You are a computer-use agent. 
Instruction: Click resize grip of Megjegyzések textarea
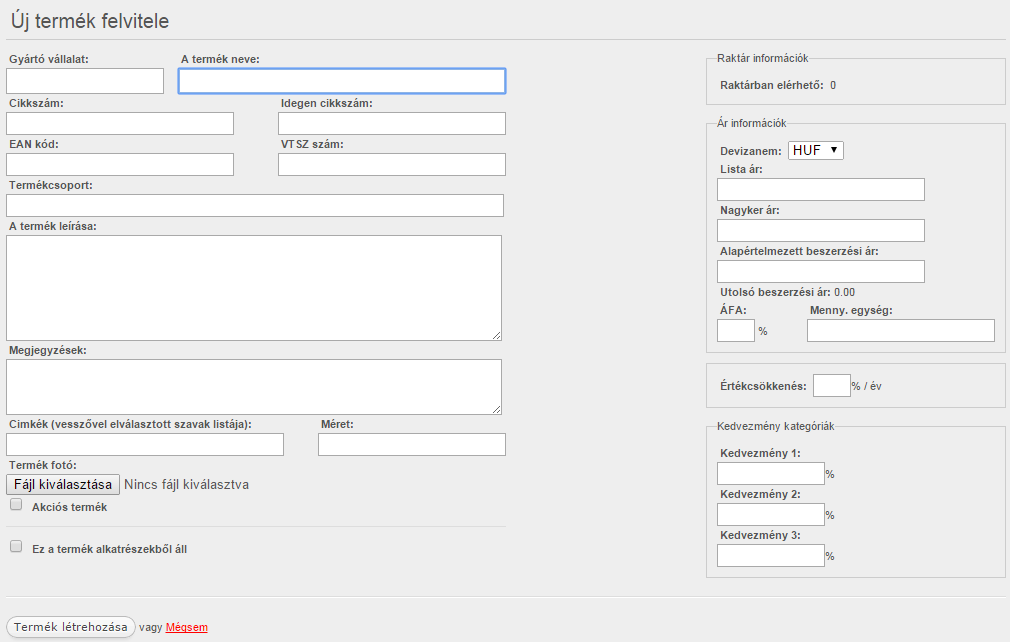(497, 410)
